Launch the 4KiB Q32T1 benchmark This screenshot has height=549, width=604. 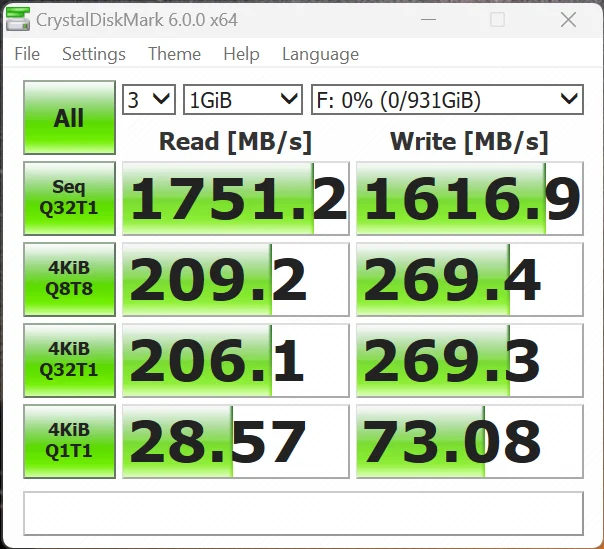[x=69, y=360]
